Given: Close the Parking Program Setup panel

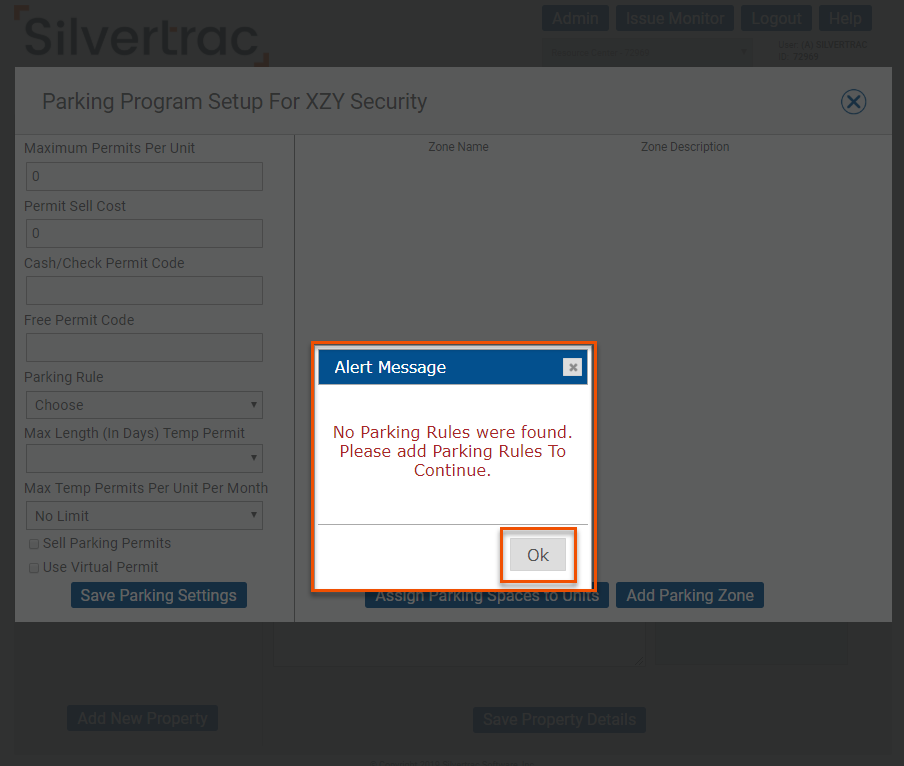Looking at the screenshot, I should click(853, 101).
